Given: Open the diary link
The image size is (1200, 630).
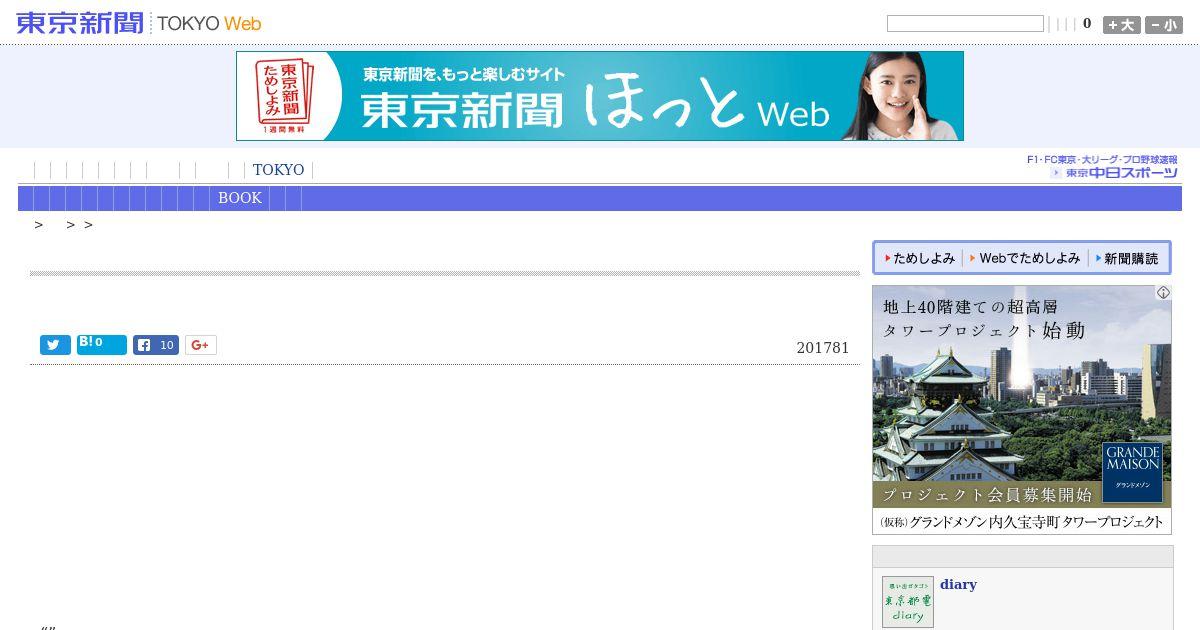Looking at the screenshot, I should pos(958,584).
